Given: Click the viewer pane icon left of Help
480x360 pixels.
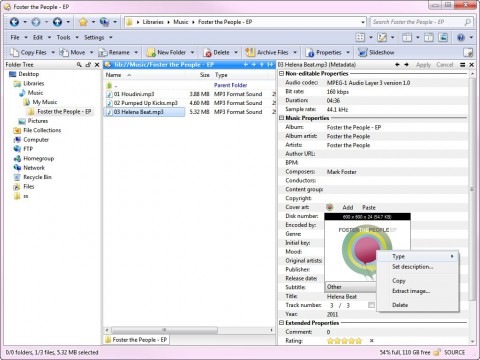Looking at the screenshot, I should (443, 37).
